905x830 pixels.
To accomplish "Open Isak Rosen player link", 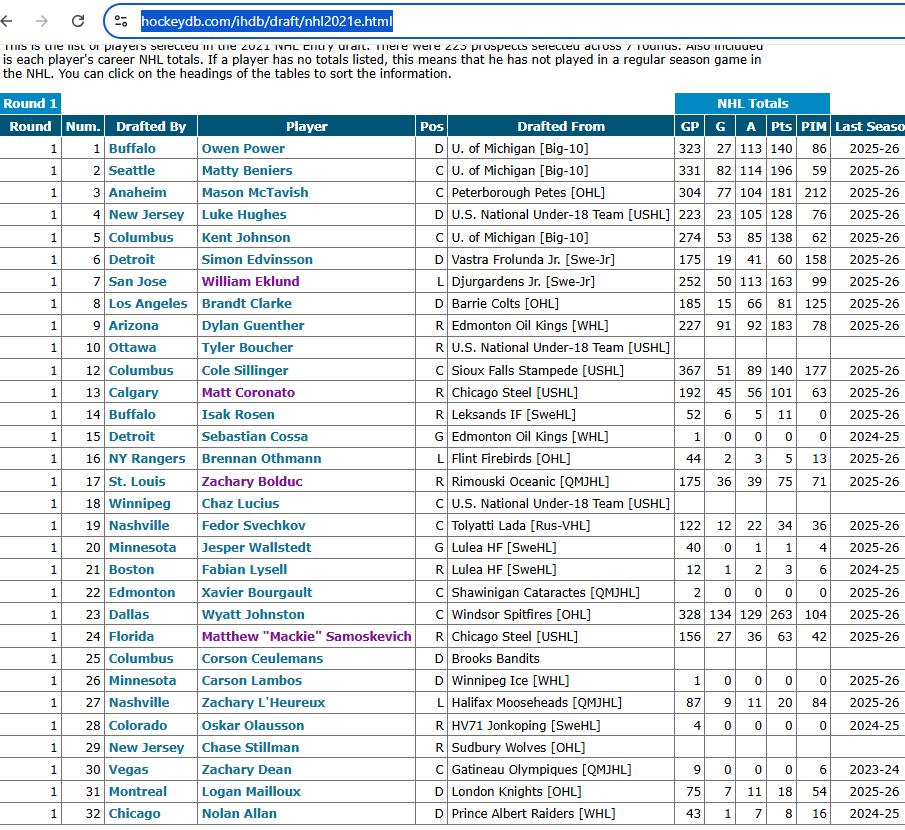I will point(238,414).
